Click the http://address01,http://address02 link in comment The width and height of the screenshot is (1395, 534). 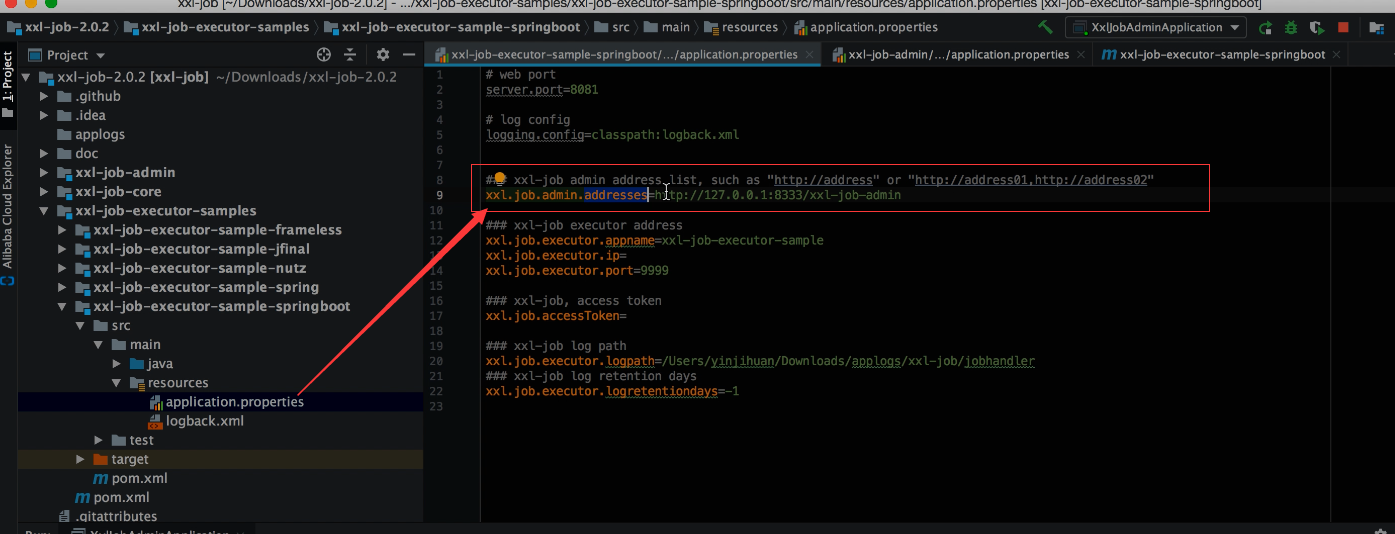click(1031, 180)
